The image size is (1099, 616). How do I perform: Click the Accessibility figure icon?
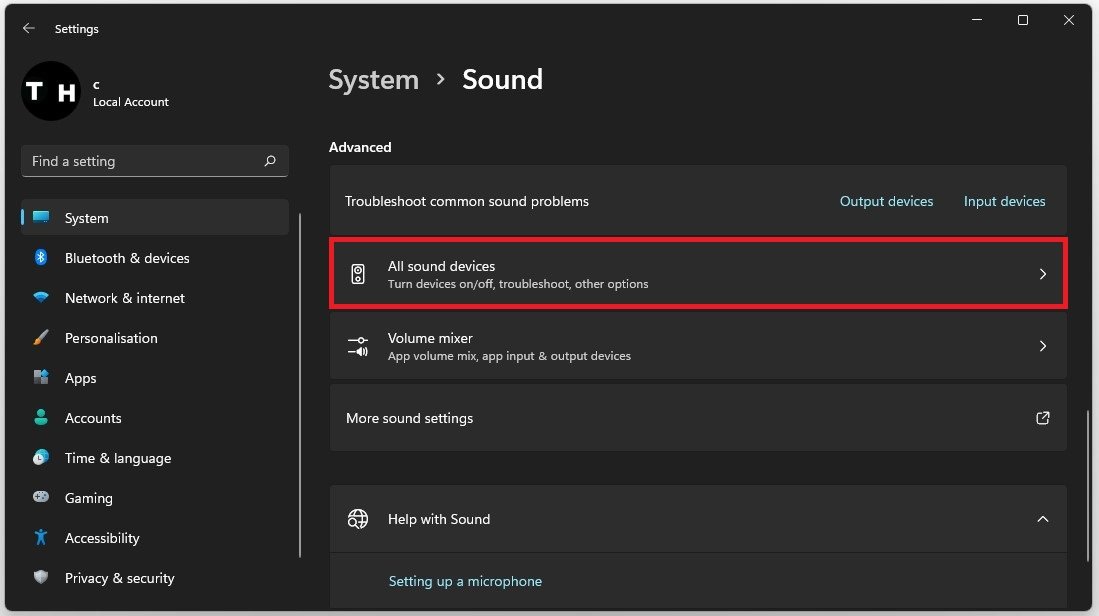click(41, 538)
